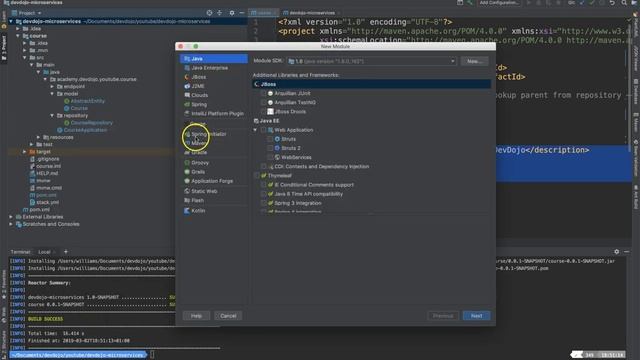Select the Groovy icon entry in module list

pyautogui.click(x=187, y=162)
